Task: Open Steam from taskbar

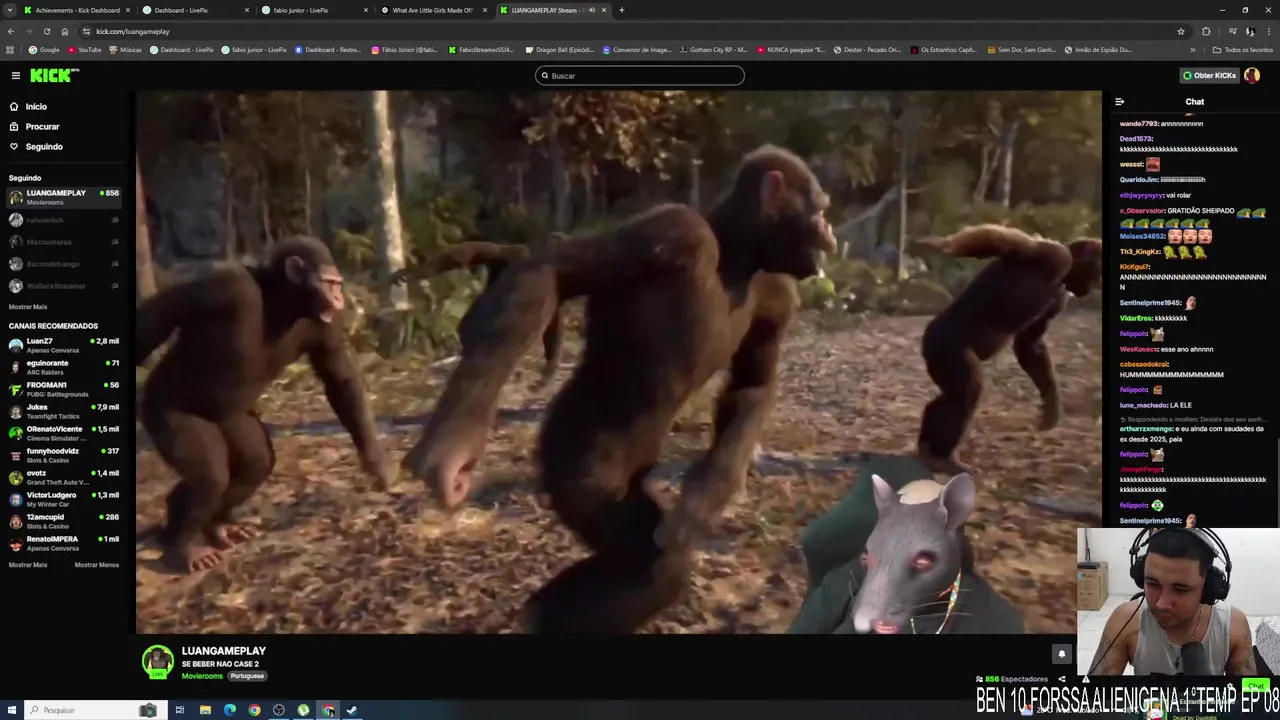Action: click(x=352, y=710)
